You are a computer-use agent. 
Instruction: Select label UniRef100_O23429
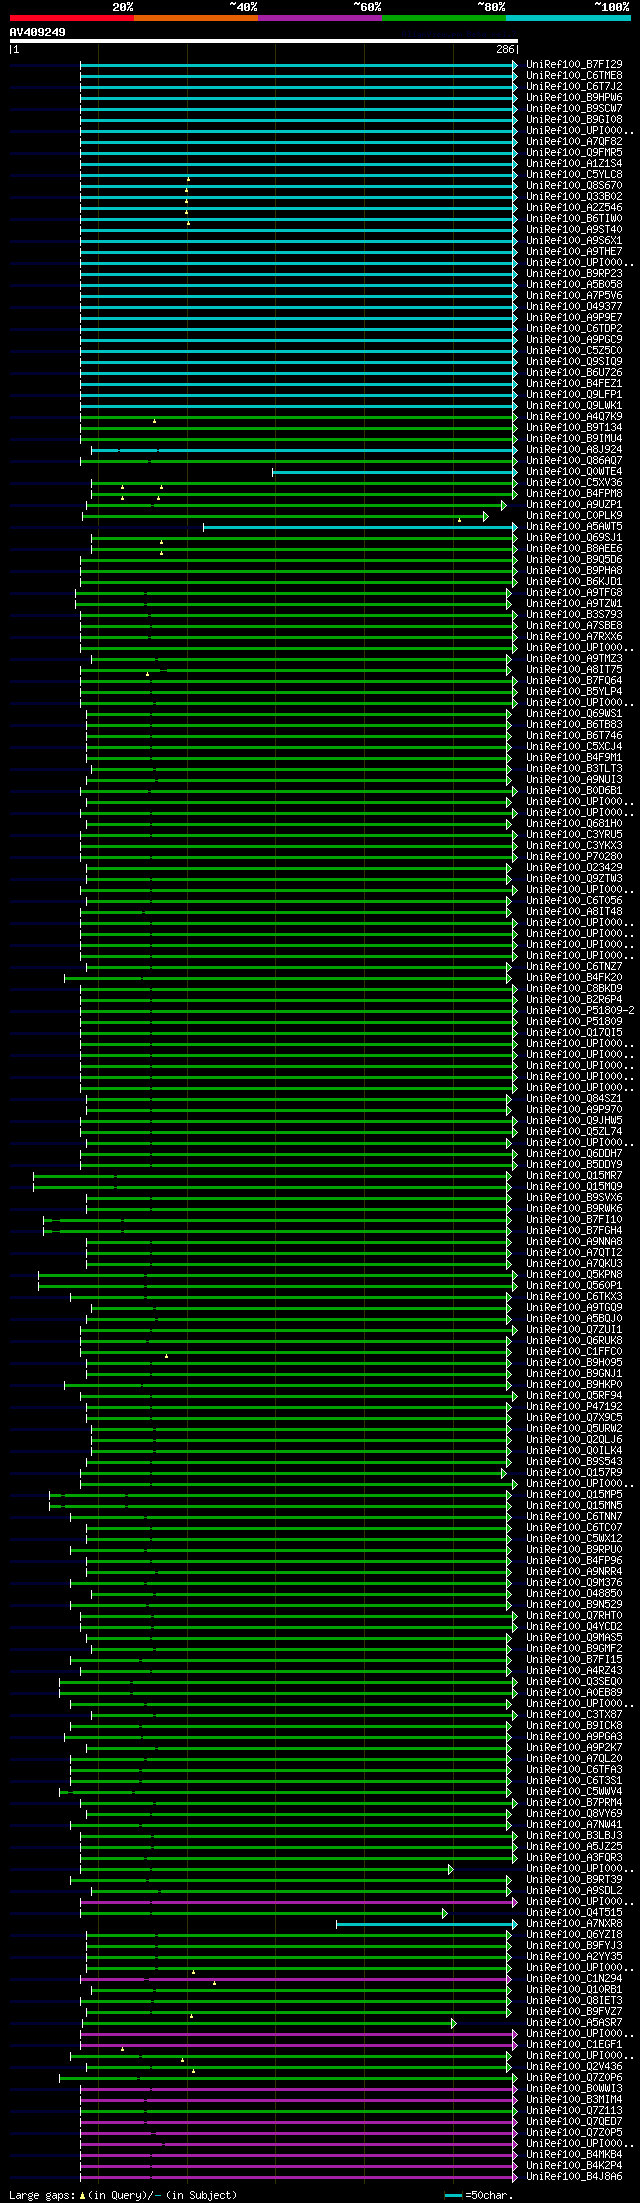click(x=574, y=868)
